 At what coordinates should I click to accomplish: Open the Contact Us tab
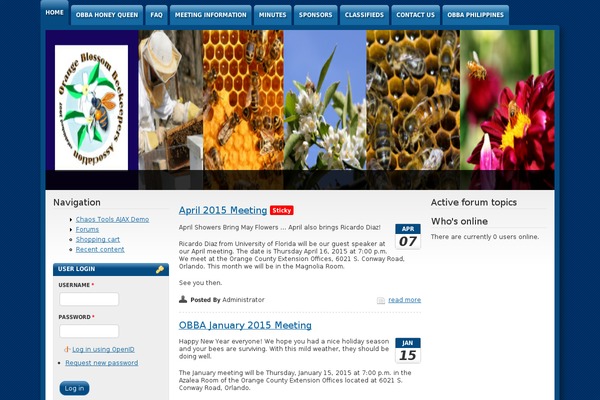pos(415,15)
